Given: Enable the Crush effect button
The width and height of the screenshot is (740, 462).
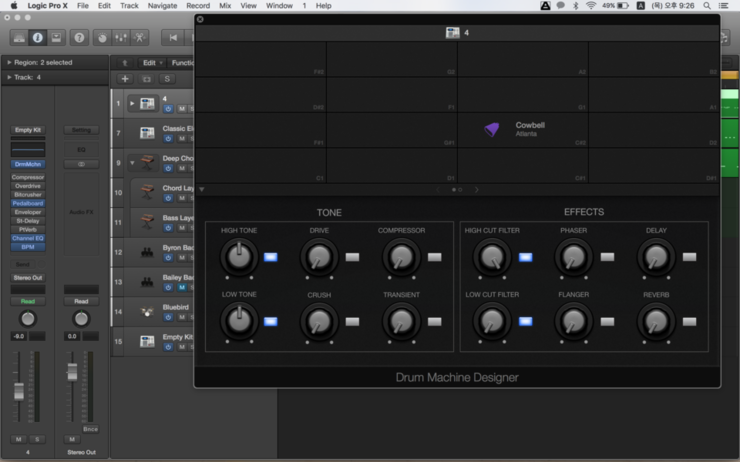Looking at the screenshot, I should pyautogui.click(x=353, y=321).
